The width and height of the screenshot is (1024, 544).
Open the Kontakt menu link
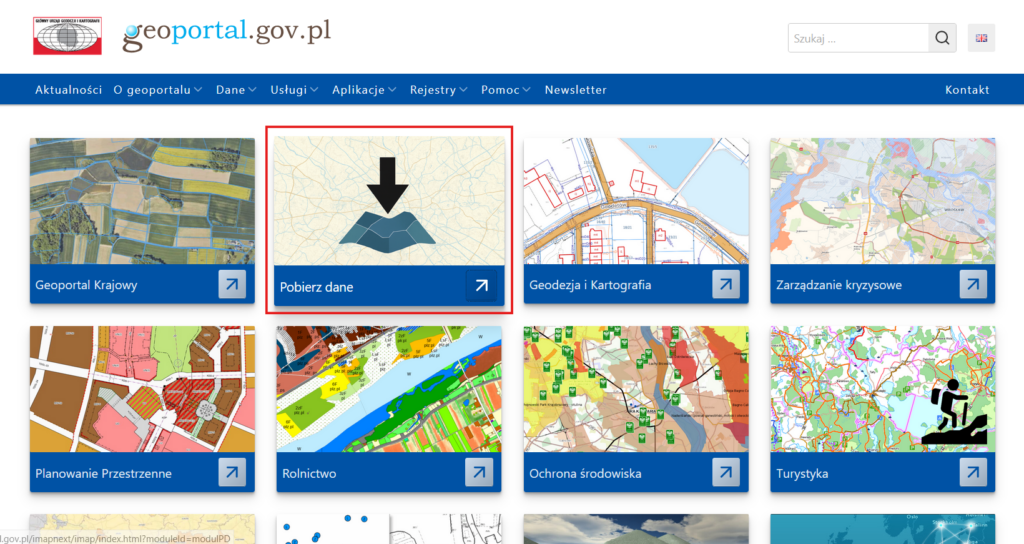pyautogui.click(x=967, y=90)
